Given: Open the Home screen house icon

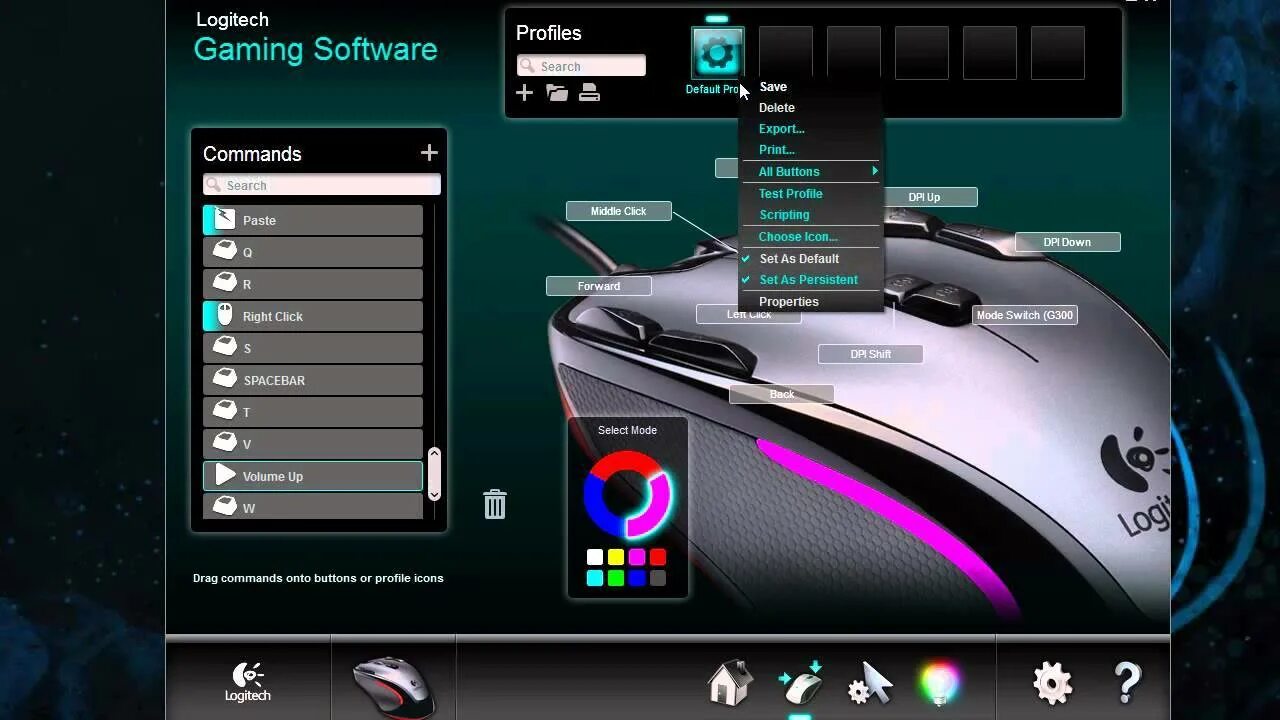Looking at the screenshot, I should coord(729,683).
